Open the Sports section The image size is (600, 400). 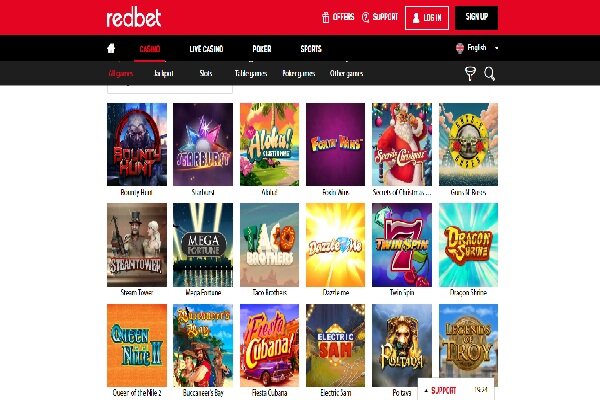pyautogui.click(x=311, y=49)
